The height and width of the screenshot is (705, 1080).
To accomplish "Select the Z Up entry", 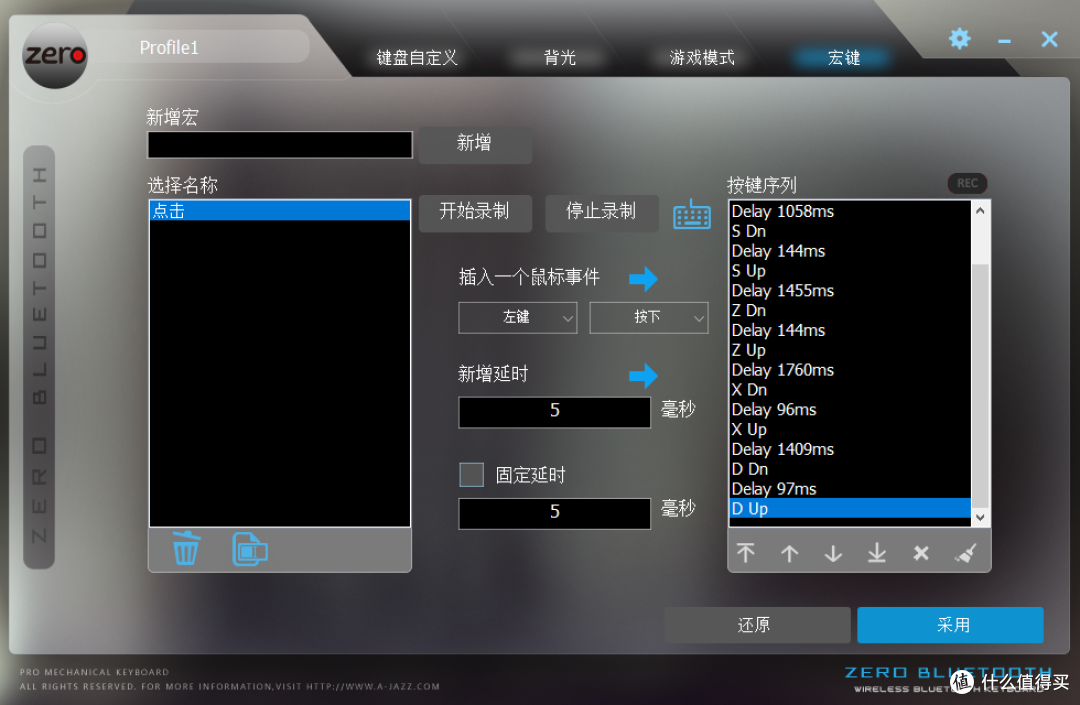I will [x=850, y=350].
